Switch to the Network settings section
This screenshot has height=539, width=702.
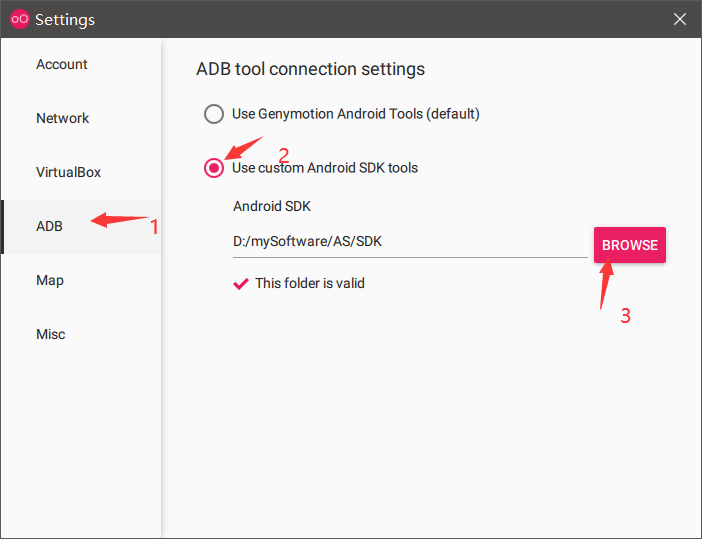(62, 119)
